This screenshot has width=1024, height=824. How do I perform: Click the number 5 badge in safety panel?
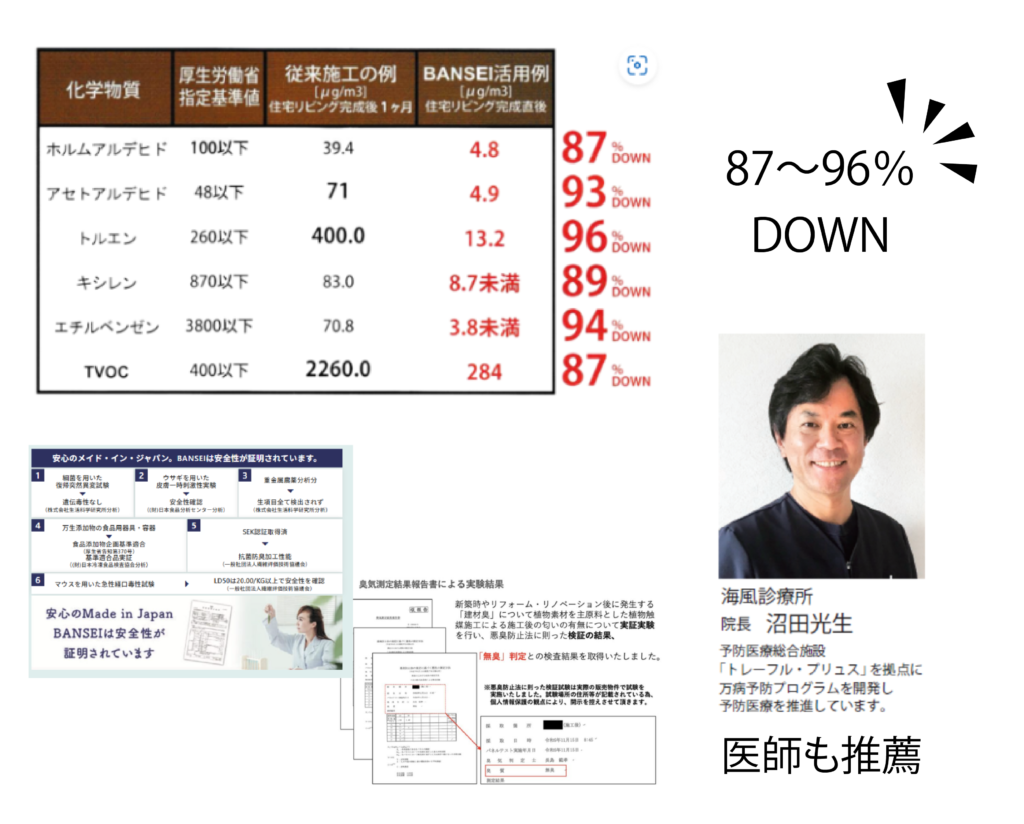click(193, 525)
